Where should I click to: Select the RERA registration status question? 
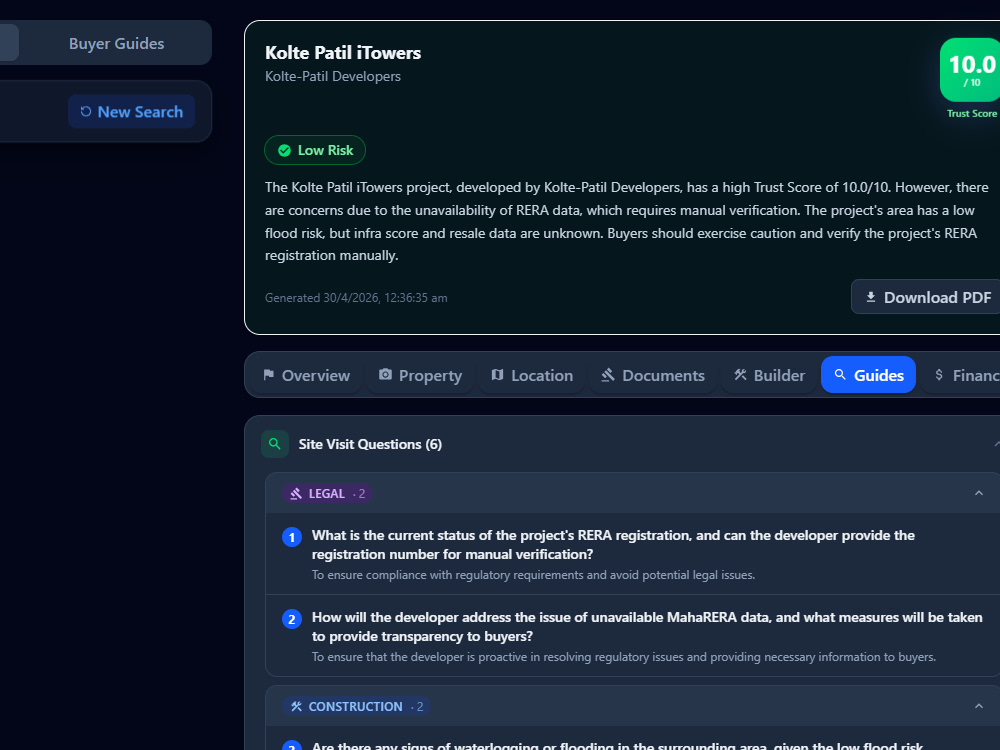pos(613,545)
